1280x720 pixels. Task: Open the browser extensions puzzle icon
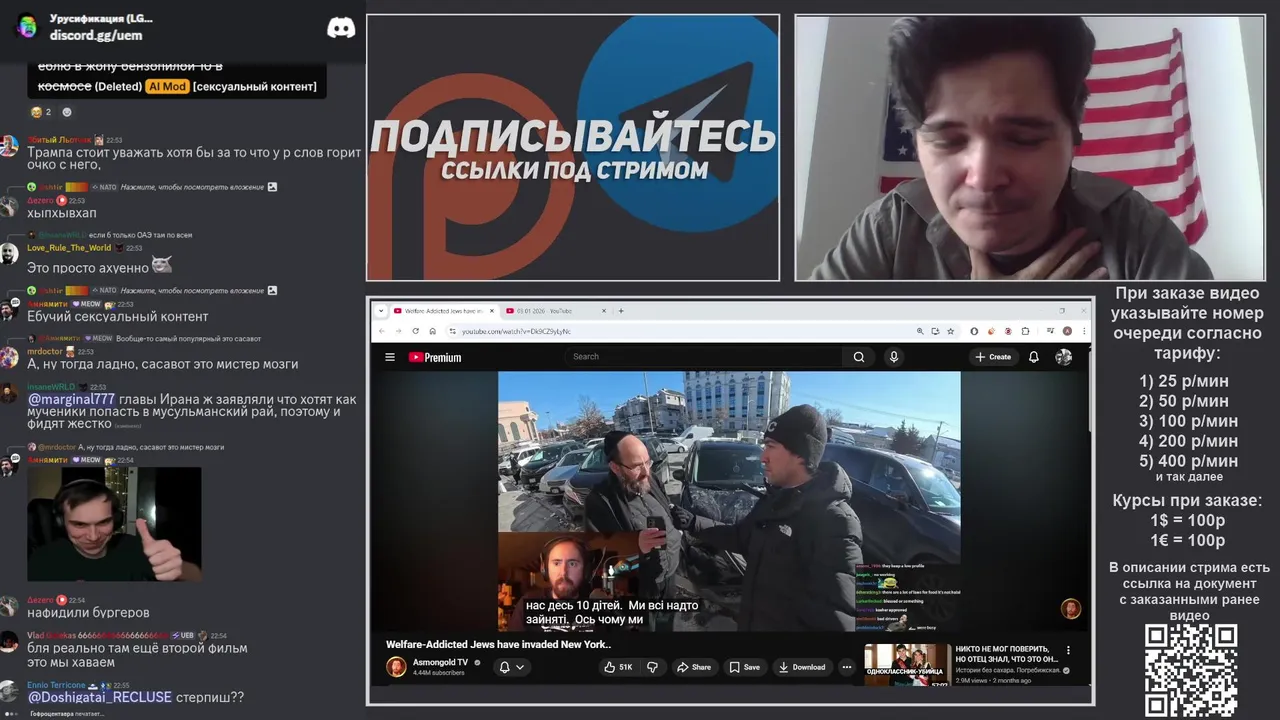(x=1026, y=331)
